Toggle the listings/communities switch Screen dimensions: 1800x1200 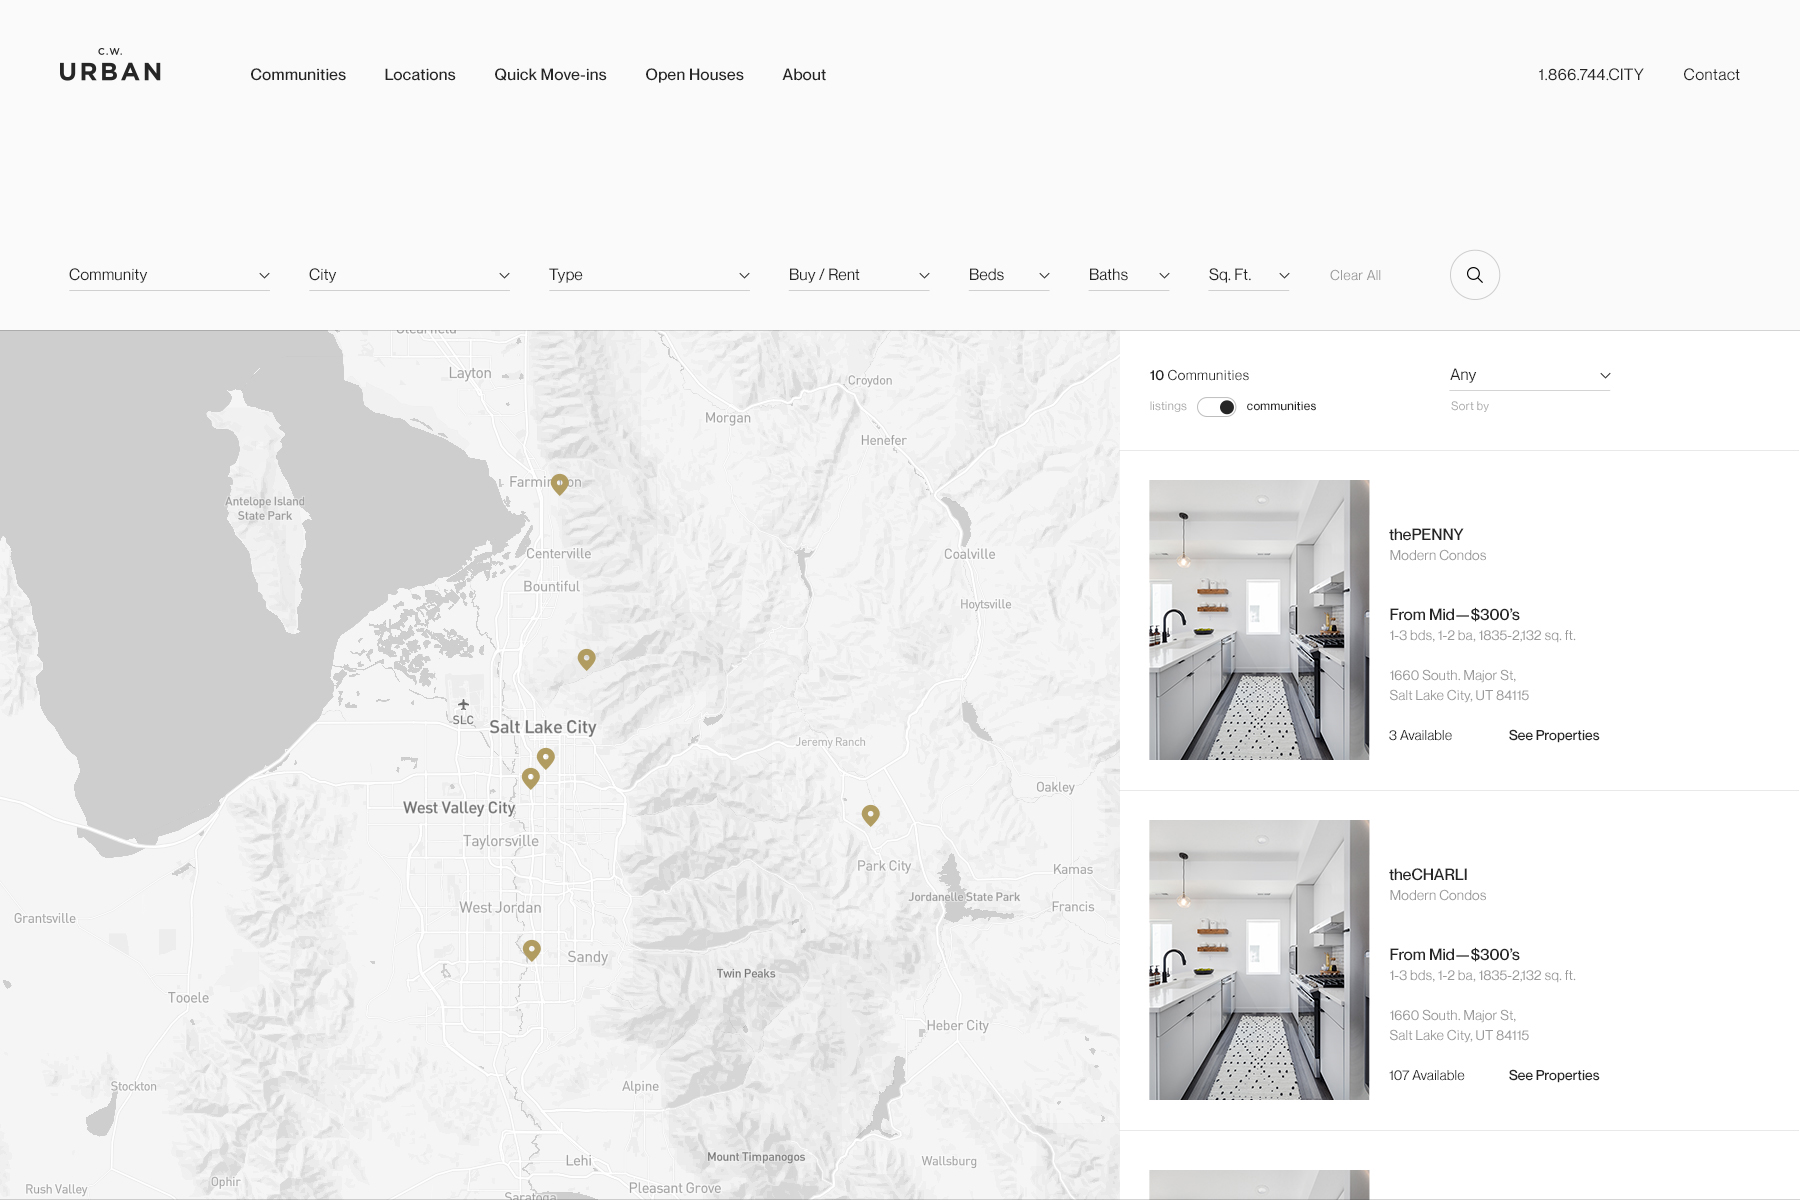pyautogui.click(x=1216, y=407)
